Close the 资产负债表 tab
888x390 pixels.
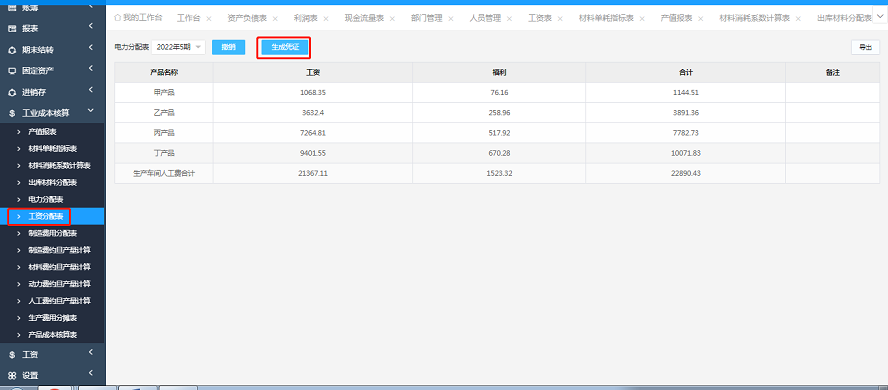click(275, 19)
